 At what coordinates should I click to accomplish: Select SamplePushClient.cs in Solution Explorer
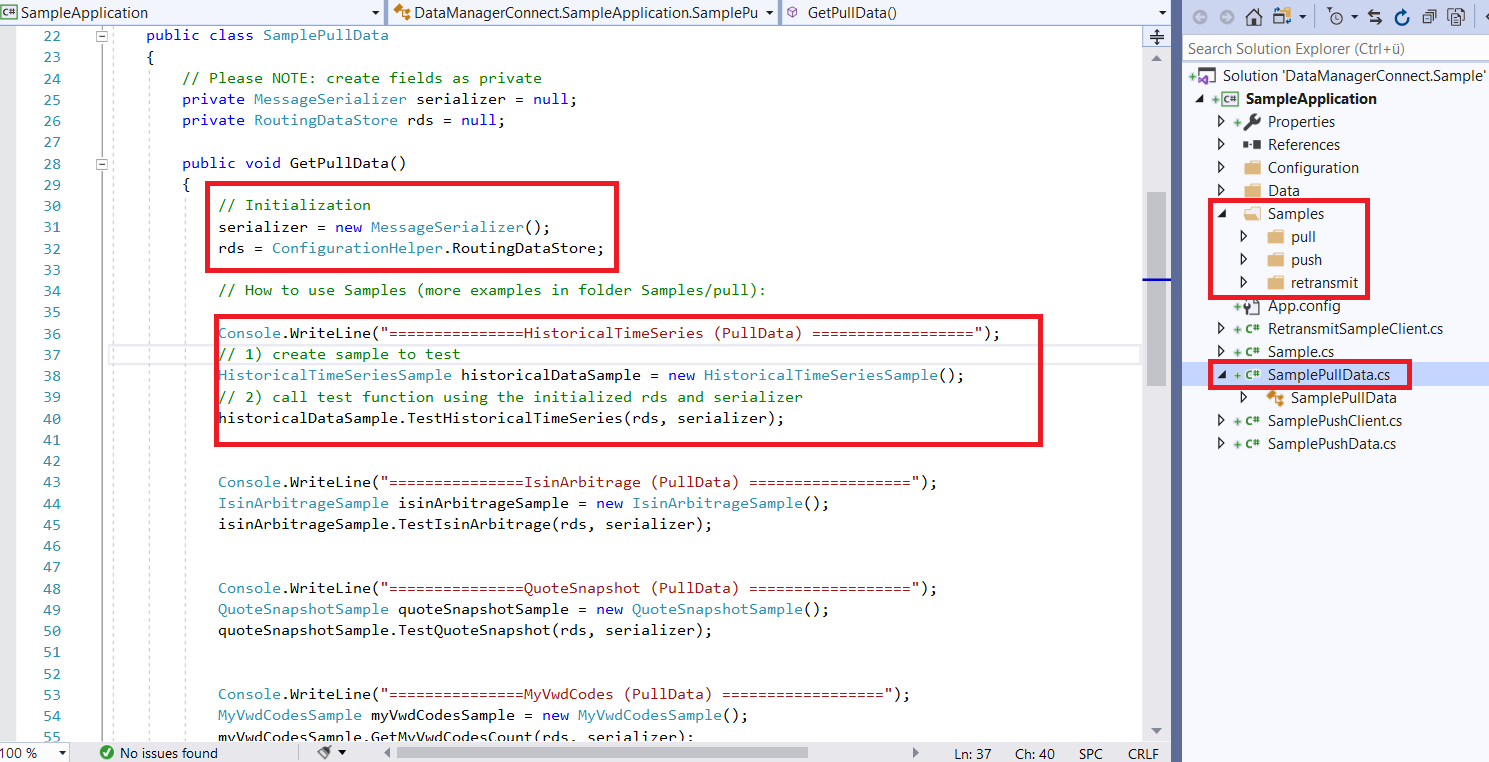click(1334, 421)
